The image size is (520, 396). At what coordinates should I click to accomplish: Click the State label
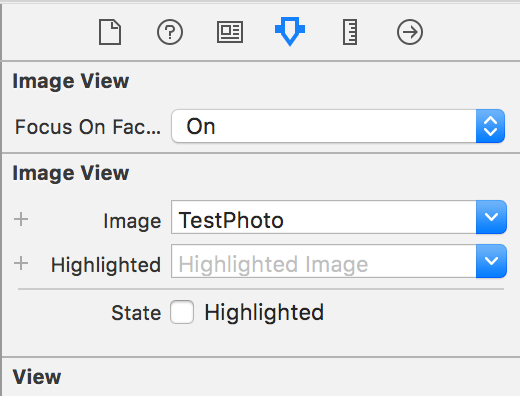pyautogui.click(x=136, y=313)
